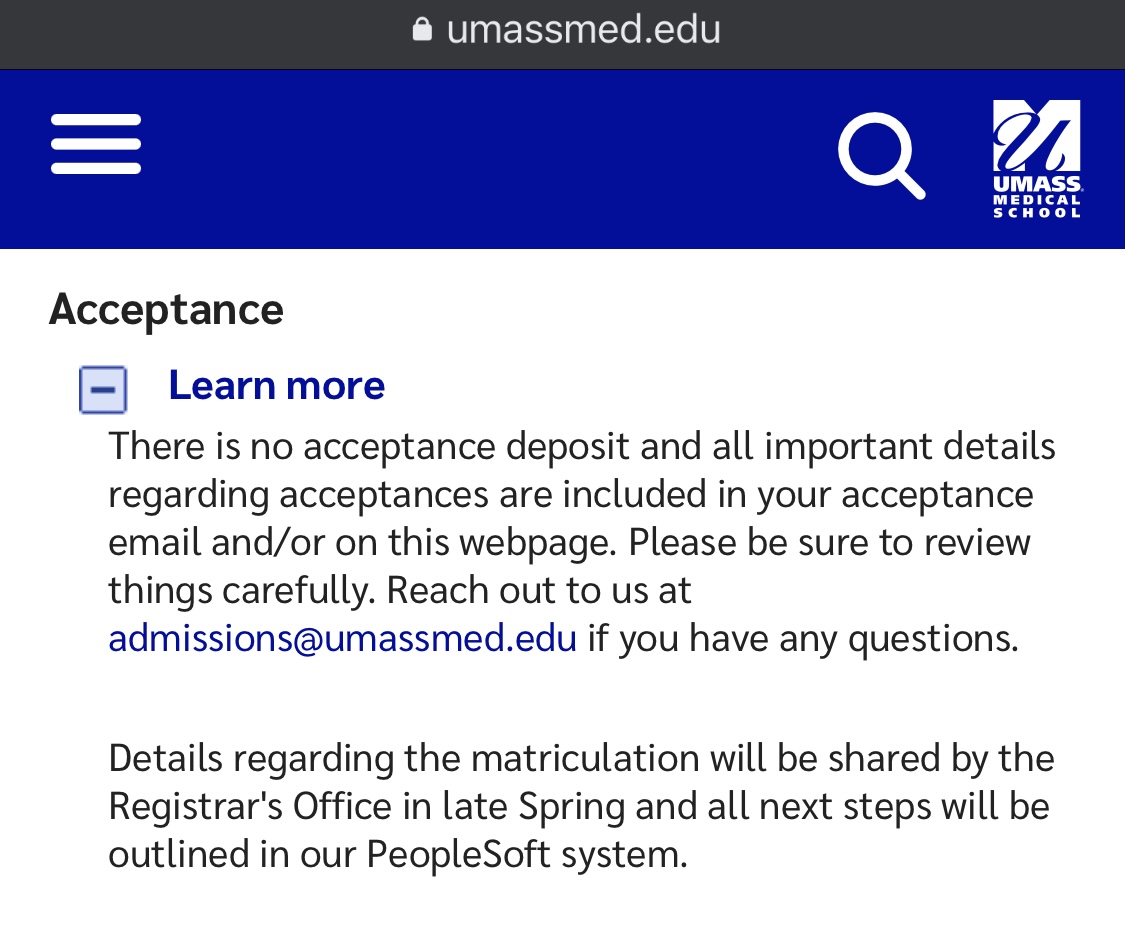This screenshot has height=951, width=1125.
Task: Email admissions@umassmed.edu via the link
Action: coord(342,638)
